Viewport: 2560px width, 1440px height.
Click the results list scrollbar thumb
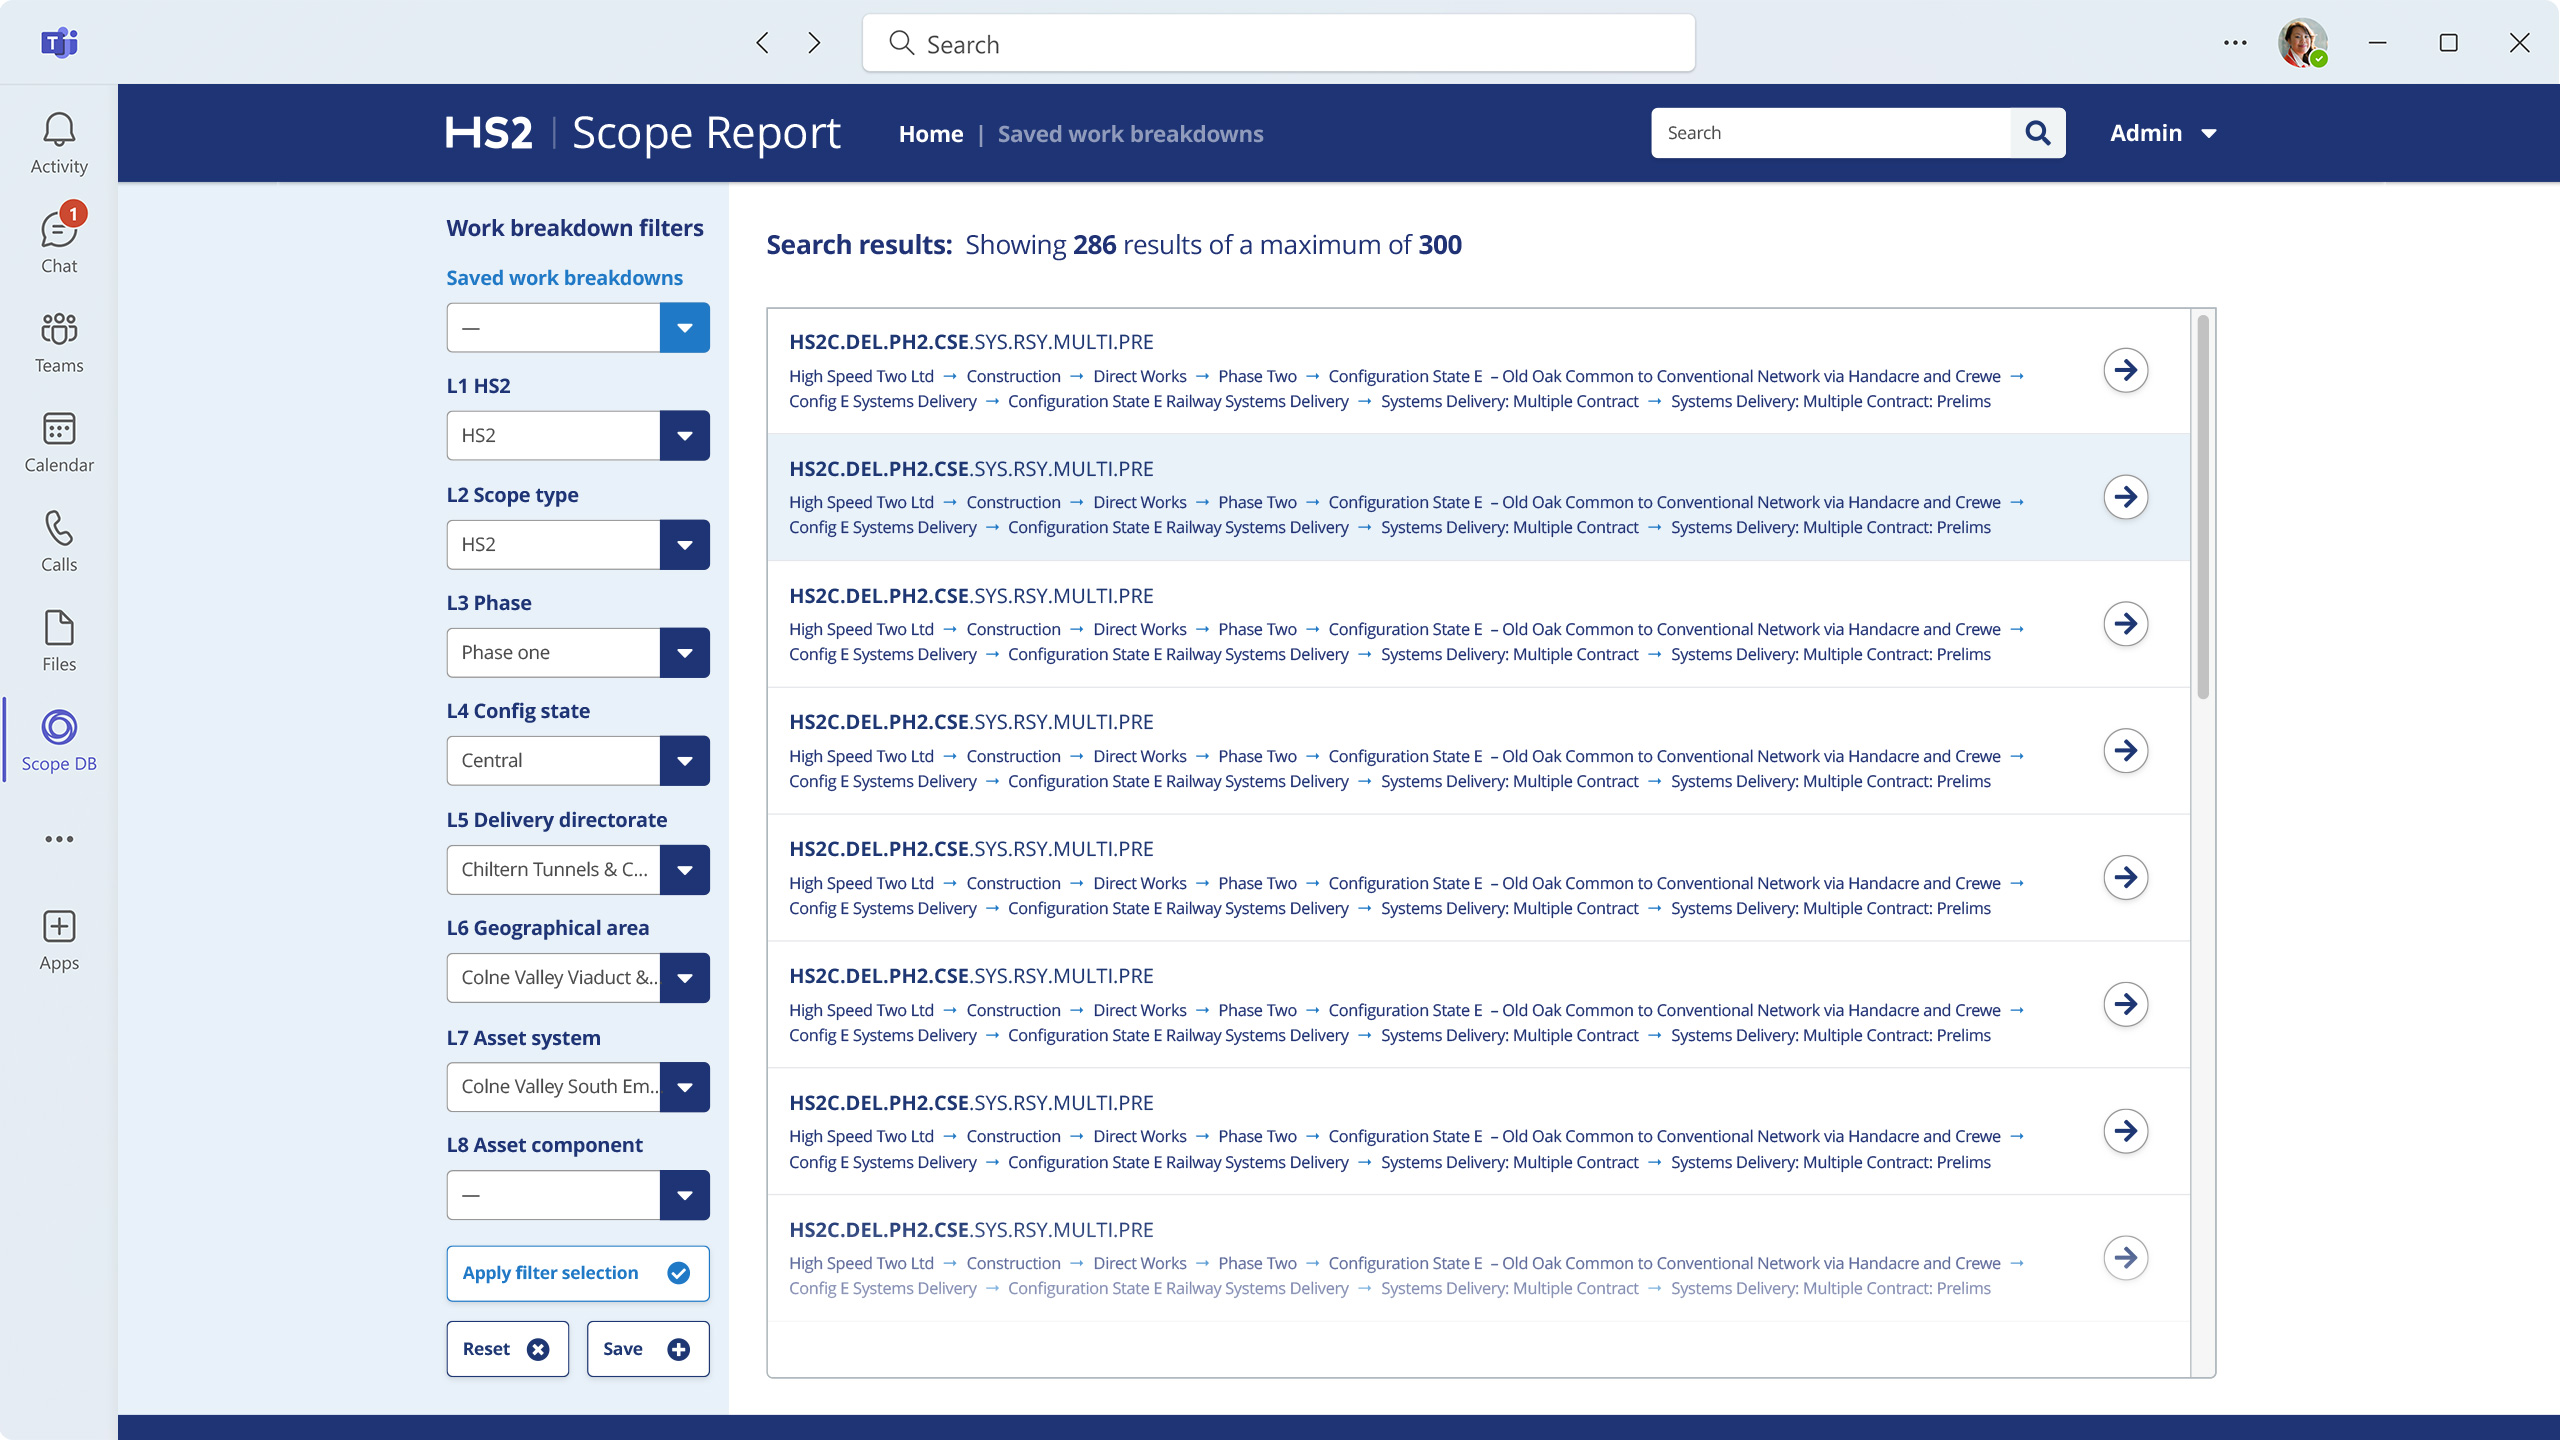(x=2202, y=507)
